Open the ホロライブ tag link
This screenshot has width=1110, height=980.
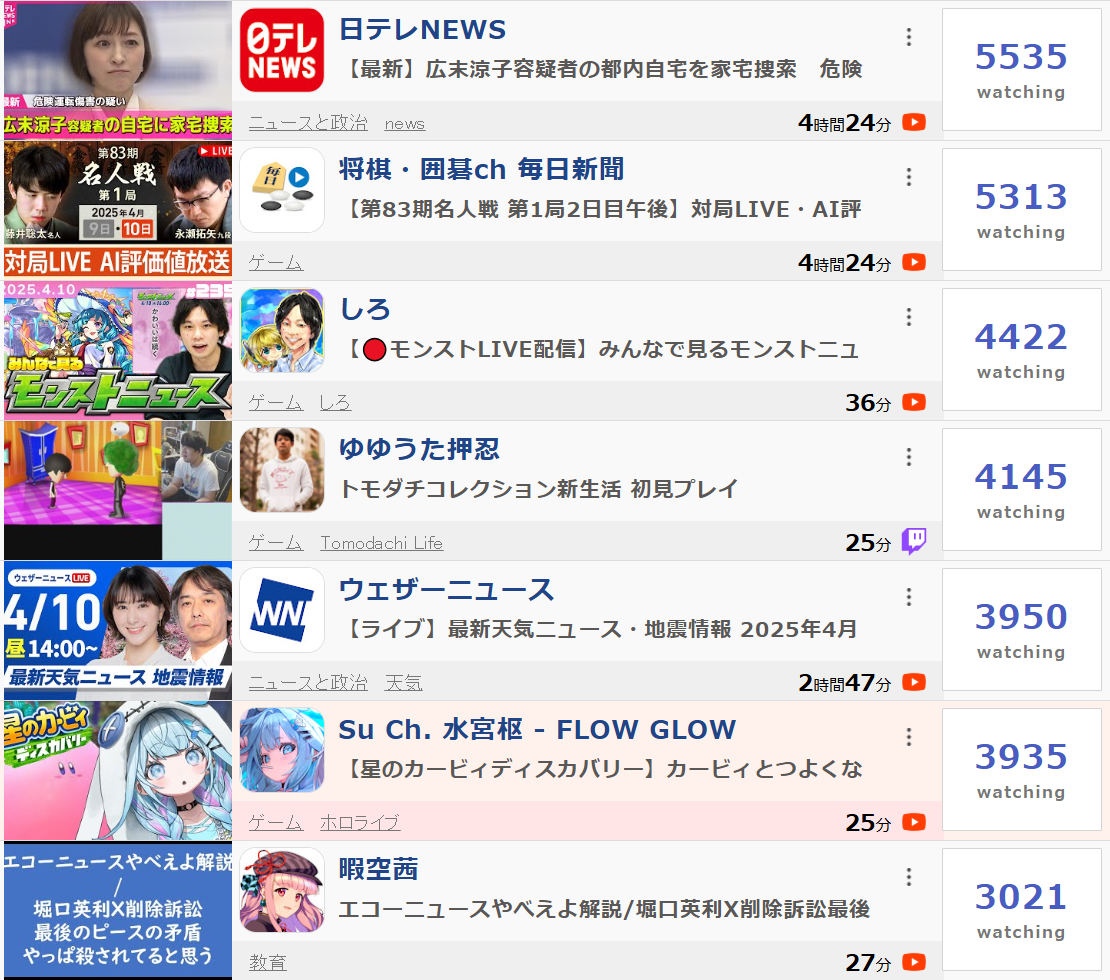(x=360, y=823)
